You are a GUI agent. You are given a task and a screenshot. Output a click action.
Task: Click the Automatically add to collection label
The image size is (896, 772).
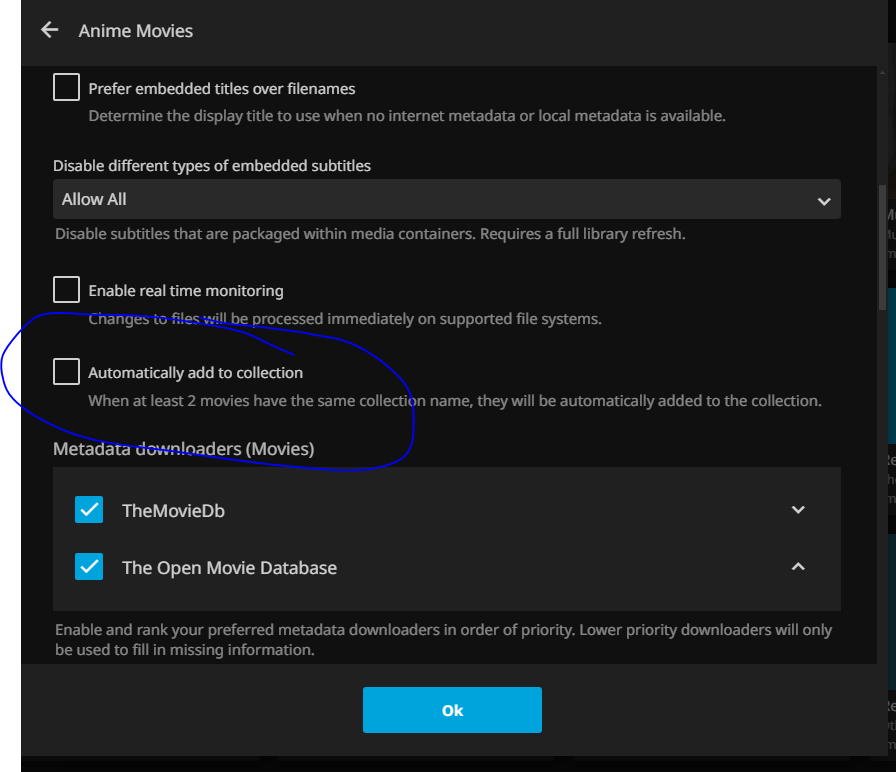pyautogui.click(x=195, y=373)
